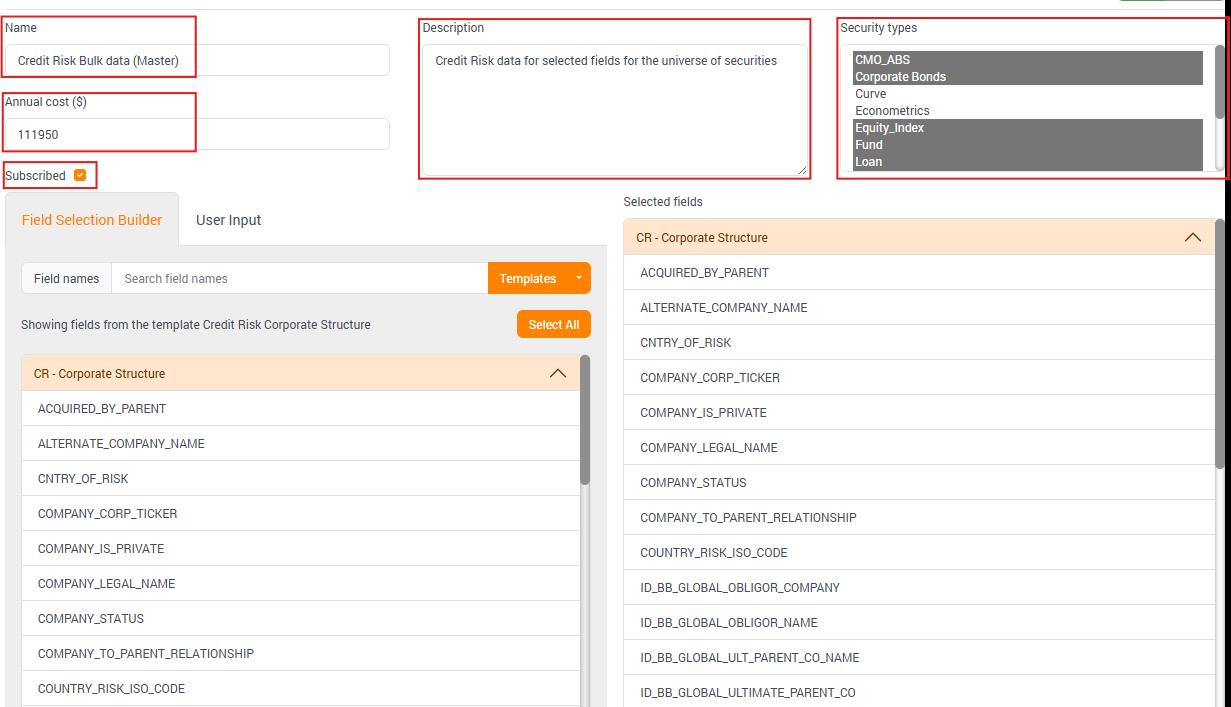
Task: Deselect Corporate Bonds security type
Action: (900, 77)
